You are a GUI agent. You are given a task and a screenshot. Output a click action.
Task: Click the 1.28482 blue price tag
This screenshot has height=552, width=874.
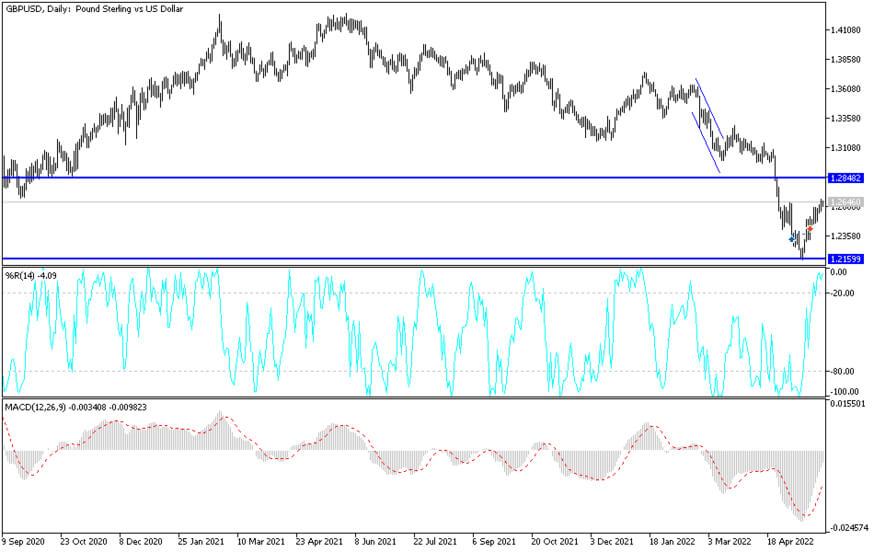pos(846,178)
